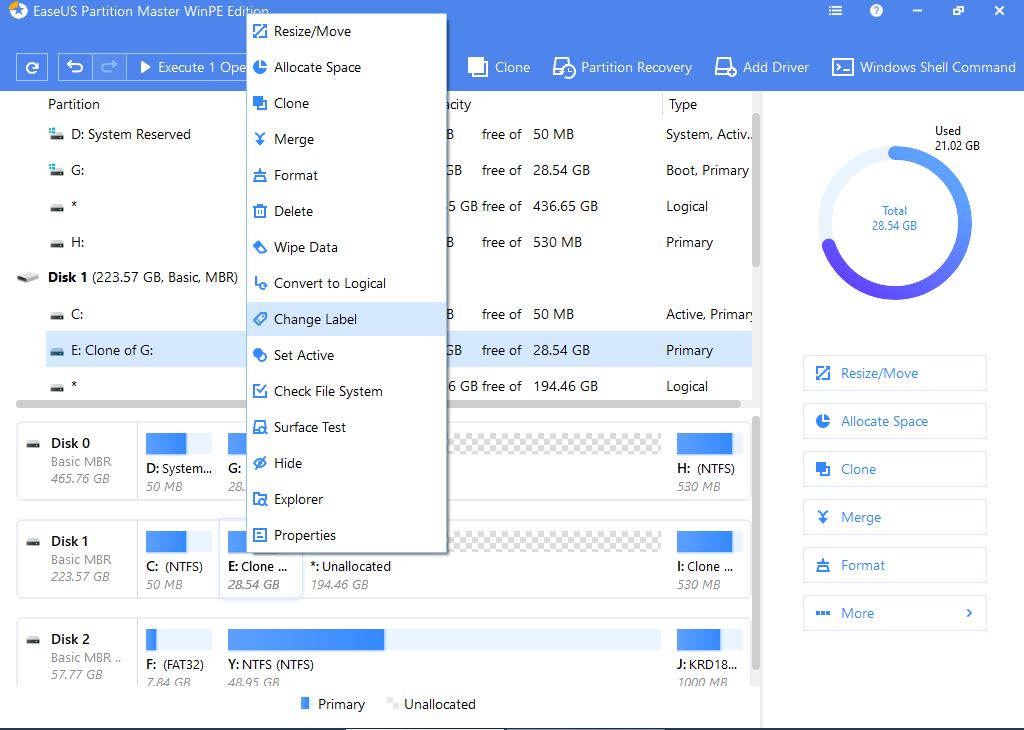Image resolution: width=1024 pixels, height=730 pixels.
Task: Expand the More options in the right panel
Action: [894, 613]
